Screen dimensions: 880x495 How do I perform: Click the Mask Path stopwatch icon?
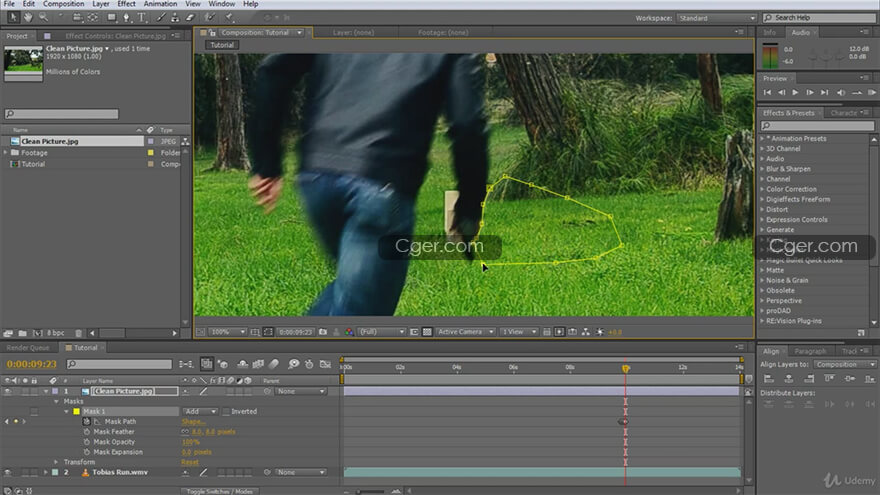click(86, 422)
